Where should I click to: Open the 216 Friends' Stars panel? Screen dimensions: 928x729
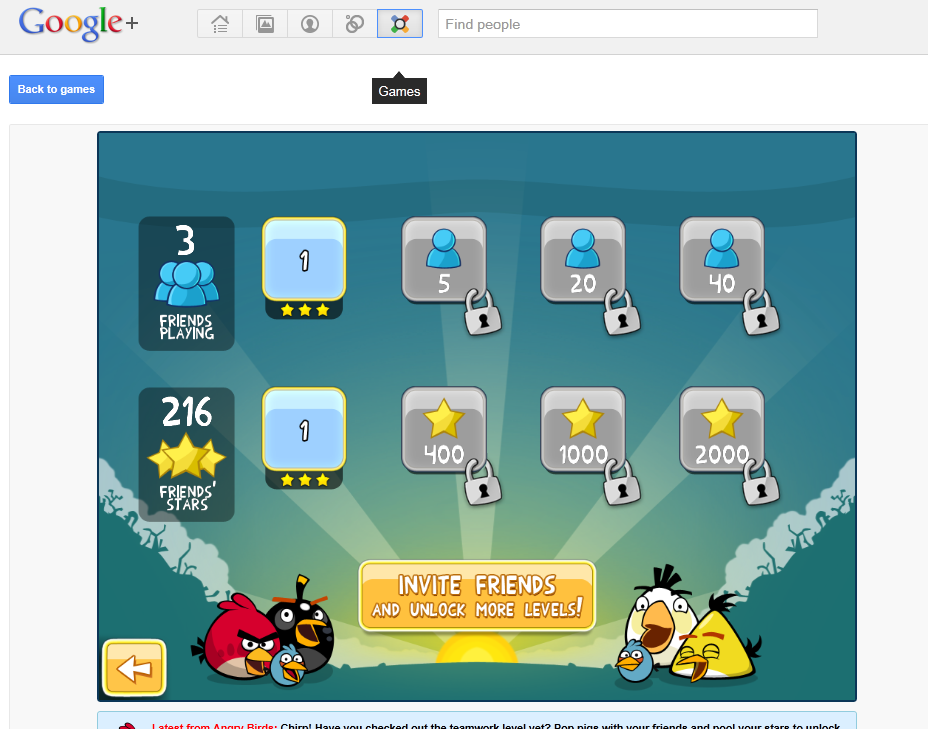point(186,454)
